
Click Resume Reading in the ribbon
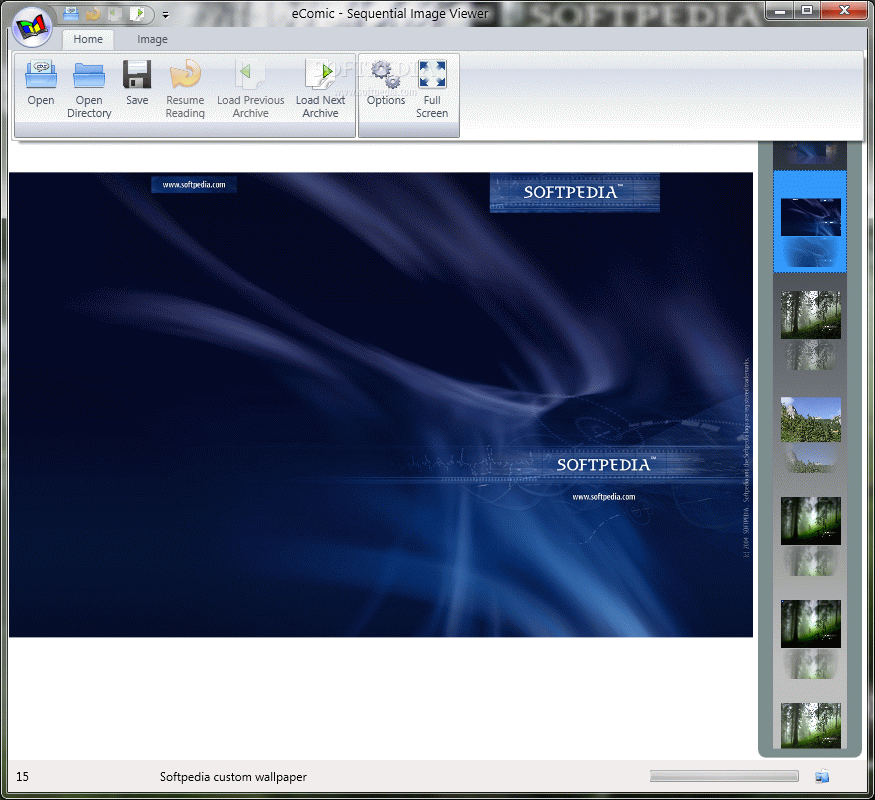tap(185, 89)
